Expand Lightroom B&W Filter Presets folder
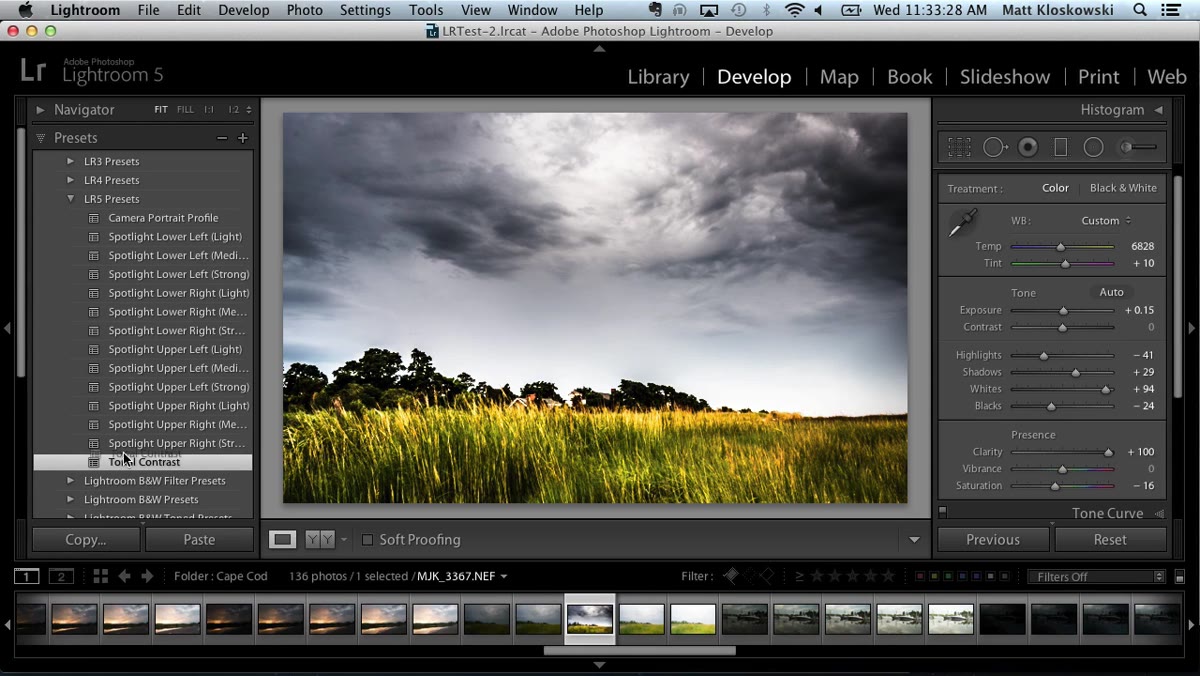Viewport: 1200px width, 676px height. [70, 481]
